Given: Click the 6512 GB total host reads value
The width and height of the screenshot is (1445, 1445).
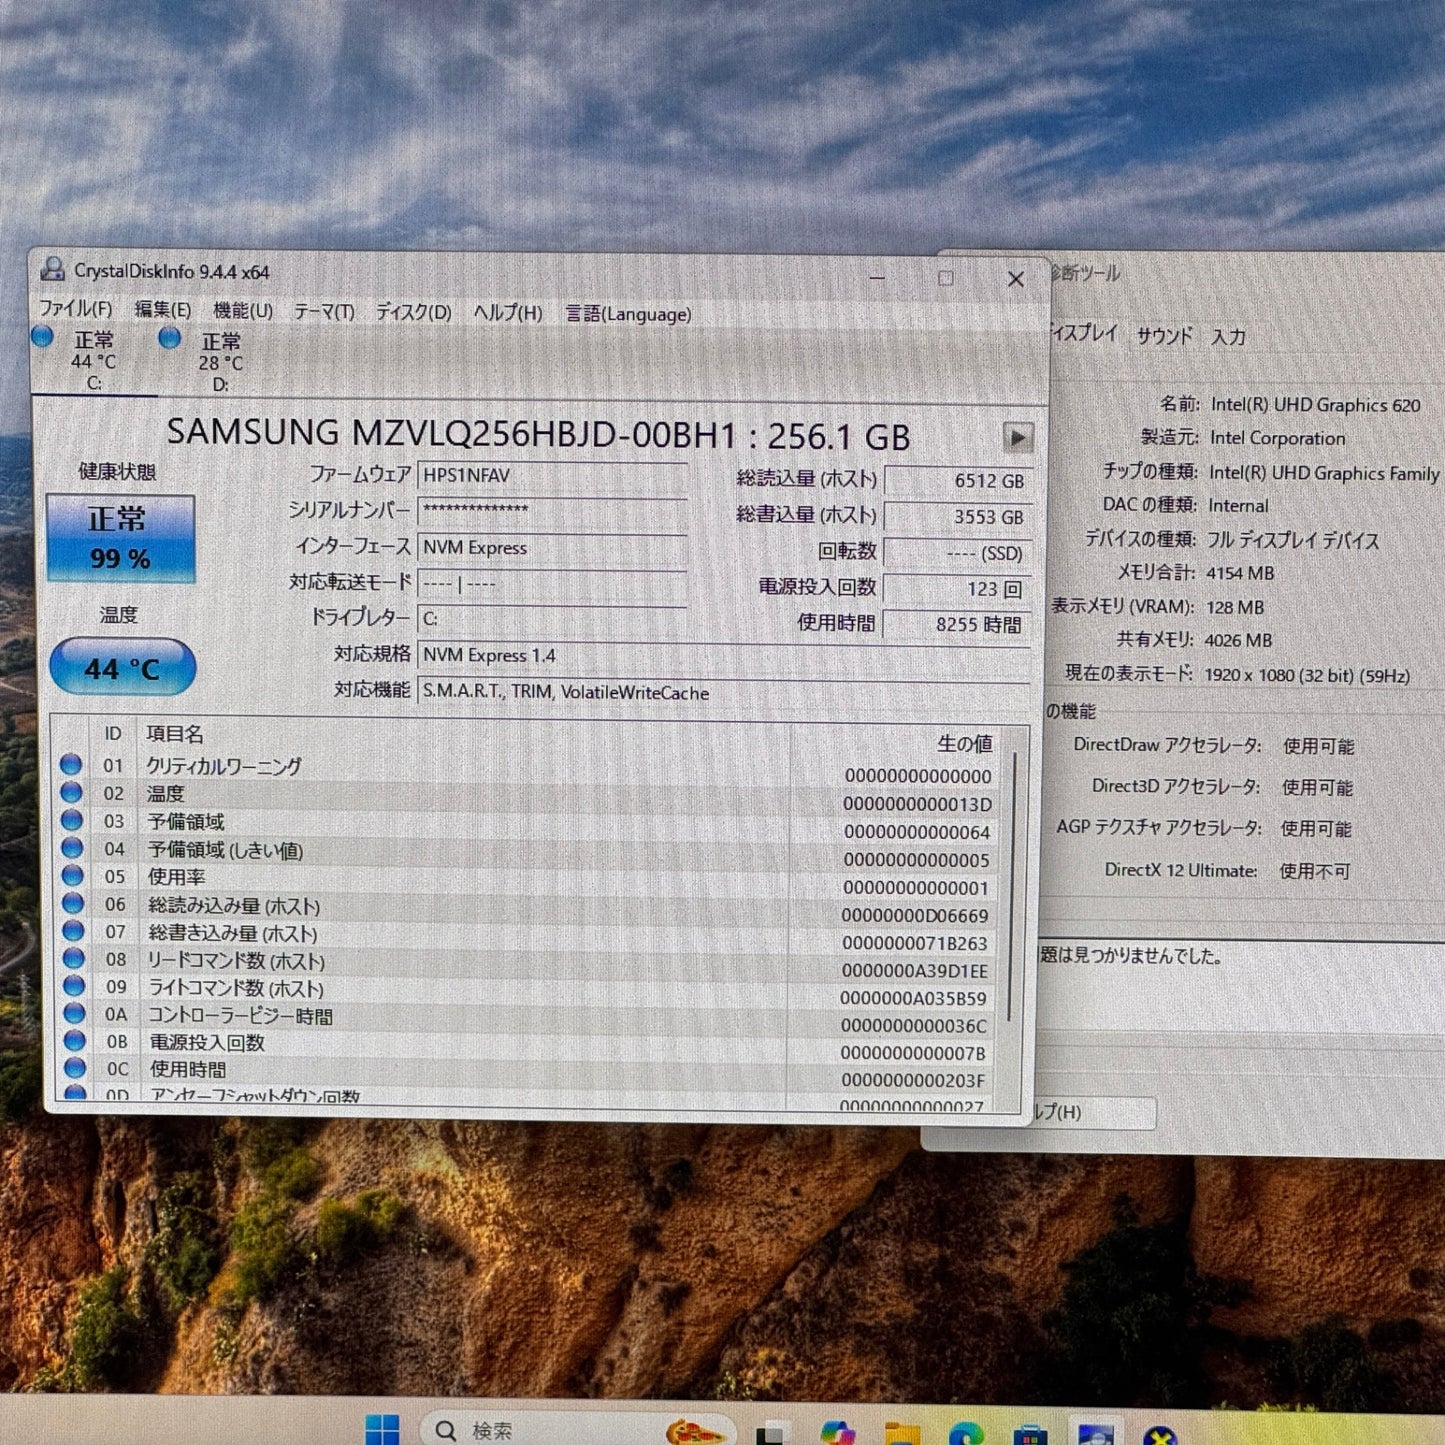Looking at the screenshot, I should tap(957, 481).
